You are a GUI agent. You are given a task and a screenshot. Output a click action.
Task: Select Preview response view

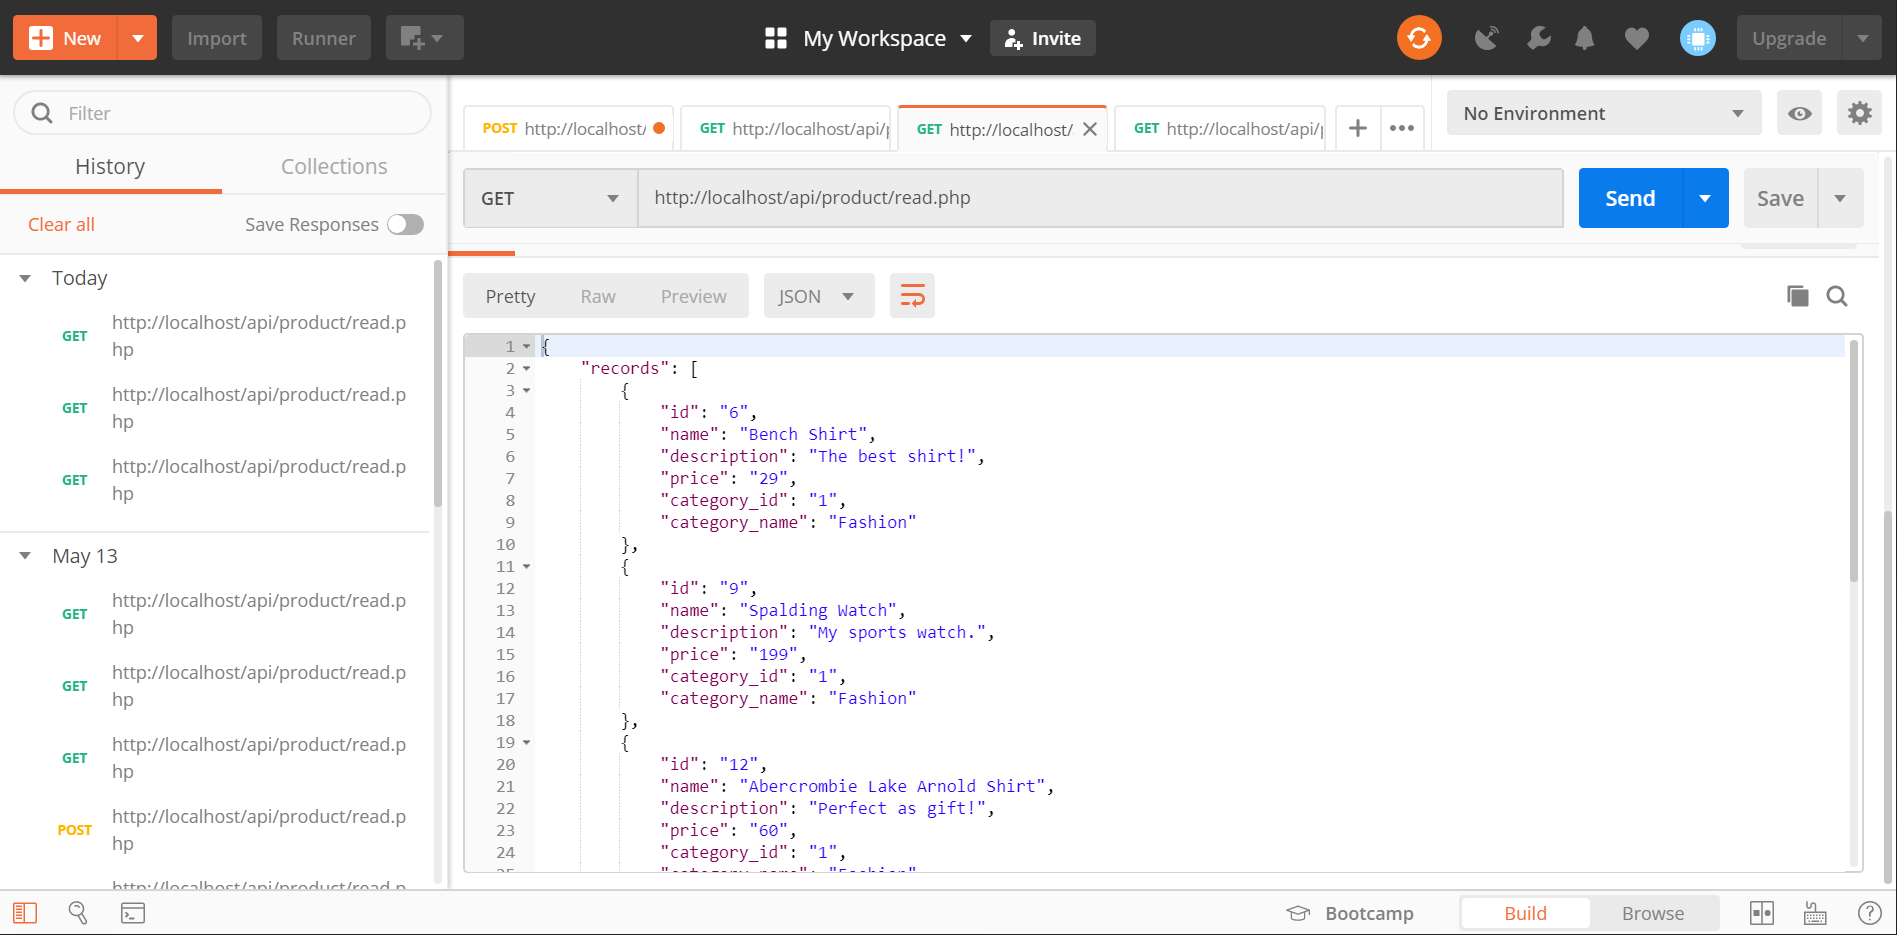pyautogui.click(x=694, y=296)
